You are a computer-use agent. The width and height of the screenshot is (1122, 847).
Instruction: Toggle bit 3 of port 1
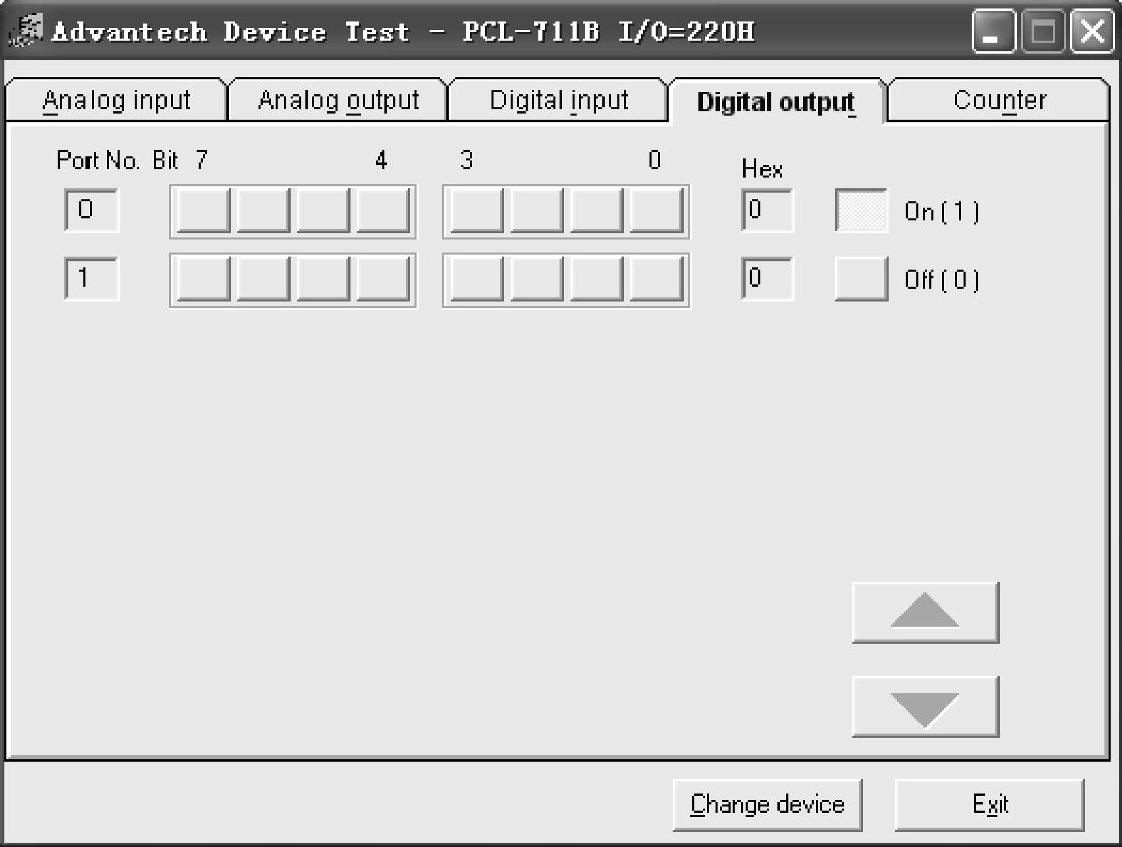tap(477, 279)
